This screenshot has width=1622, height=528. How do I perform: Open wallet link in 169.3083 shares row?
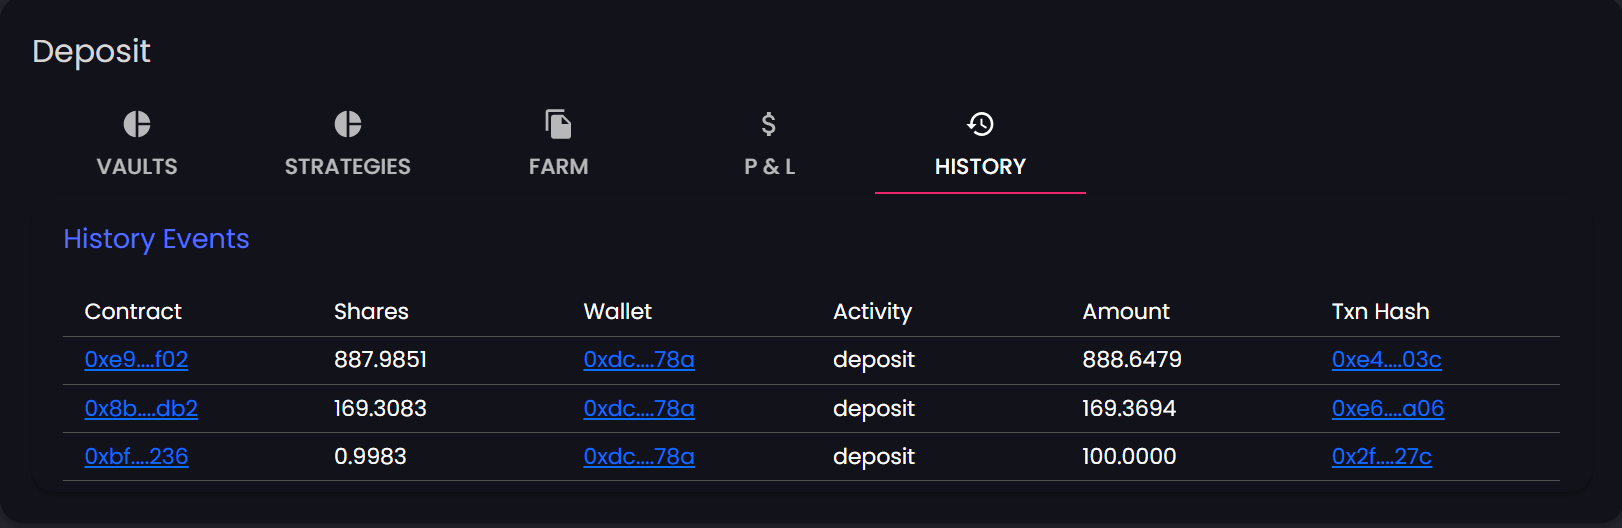tap(639, 409)
